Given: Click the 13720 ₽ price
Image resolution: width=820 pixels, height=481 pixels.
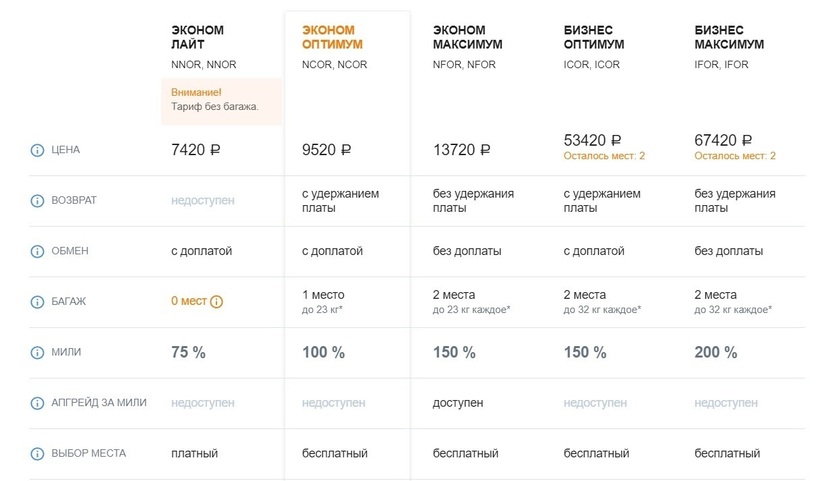Looking at the screenshot, I should pos(462,151).
